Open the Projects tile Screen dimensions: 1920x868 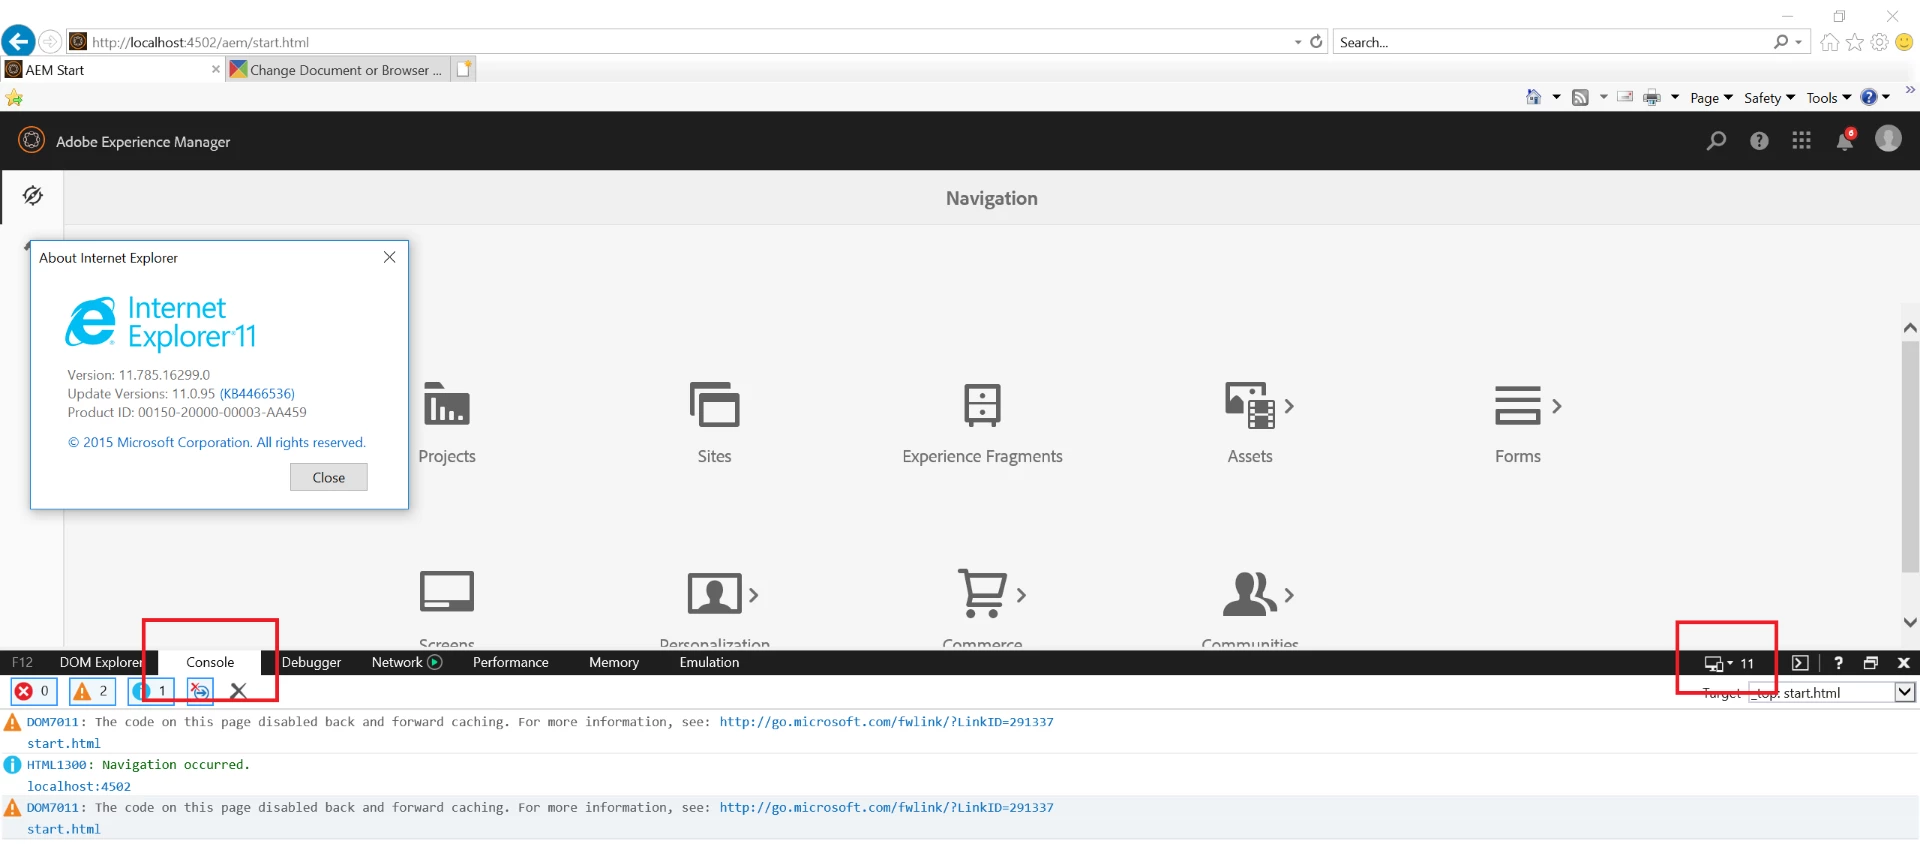(x=447, y=423)
